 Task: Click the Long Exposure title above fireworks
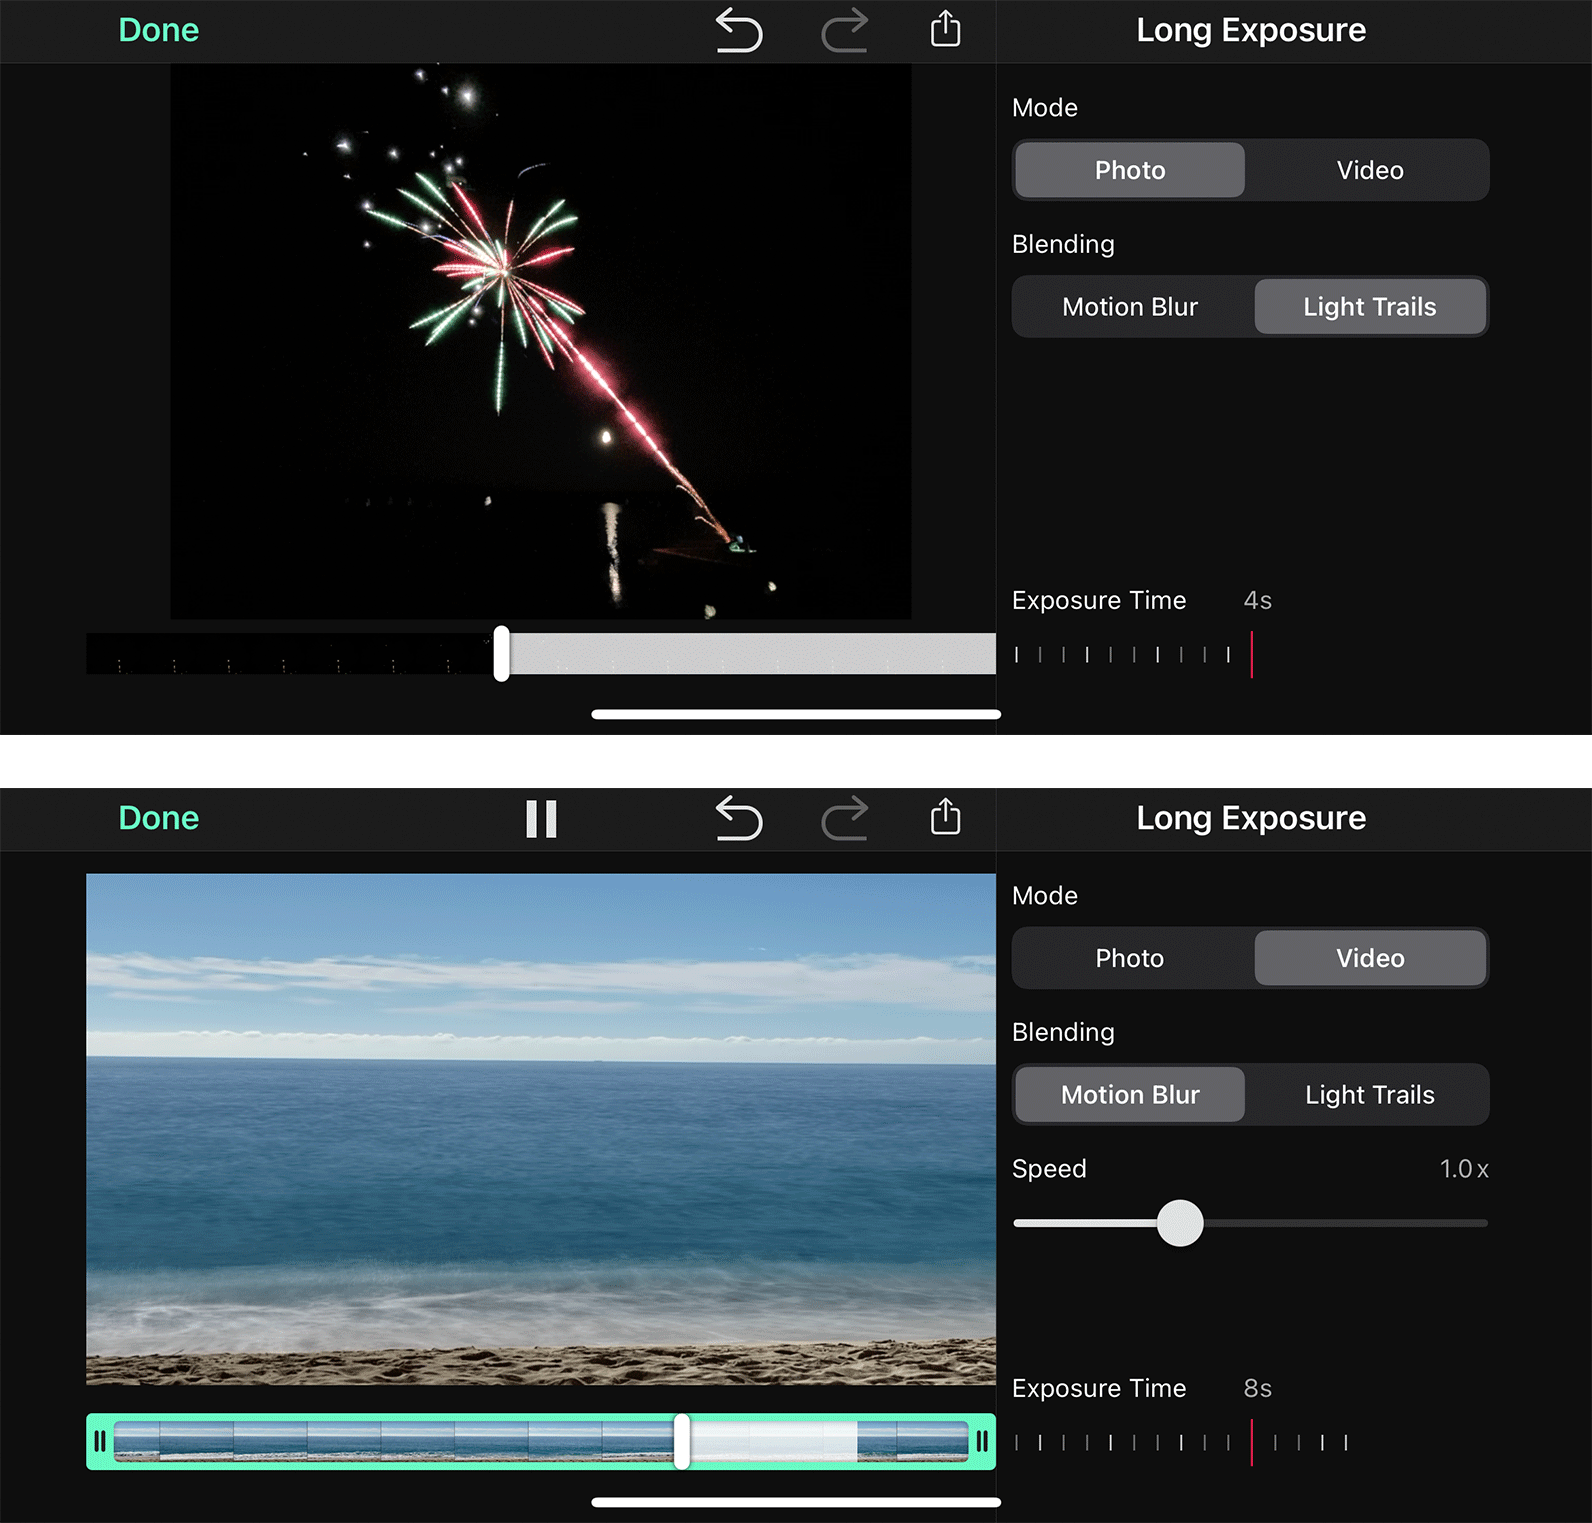point(1251,30)
